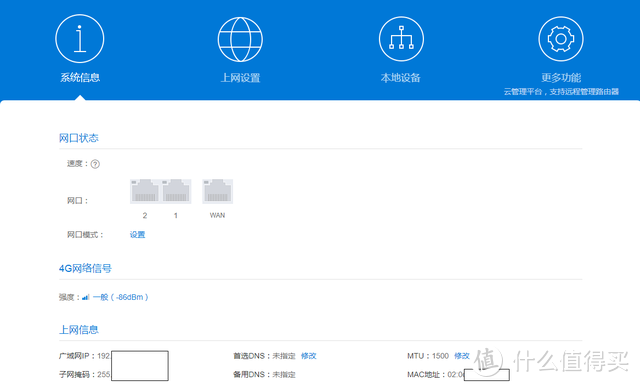Switch to the 系统信息 tab label
Image resolution: width=640 pixels, height=387 pixels.
[x=80, y=78]
